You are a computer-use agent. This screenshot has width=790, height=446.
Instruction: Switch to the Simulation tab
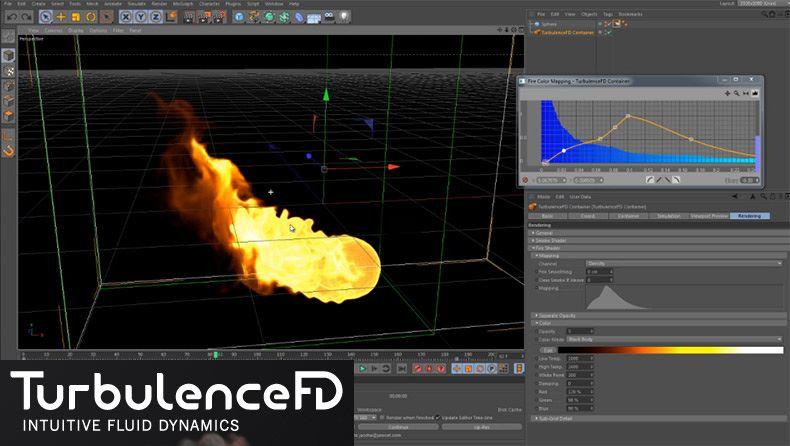(x=669, y=216)
